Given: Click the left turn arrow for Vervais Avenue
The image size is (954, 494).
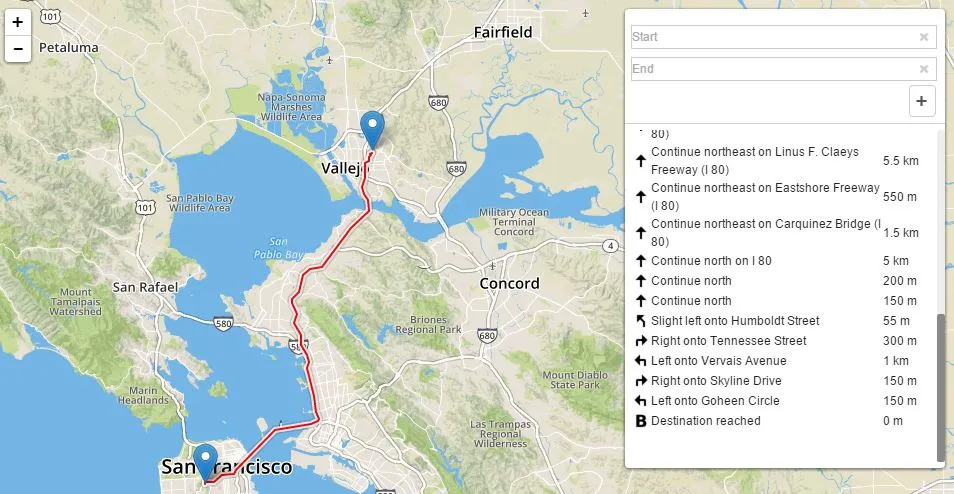Looking at the screenshot, I should click(640, 361).
